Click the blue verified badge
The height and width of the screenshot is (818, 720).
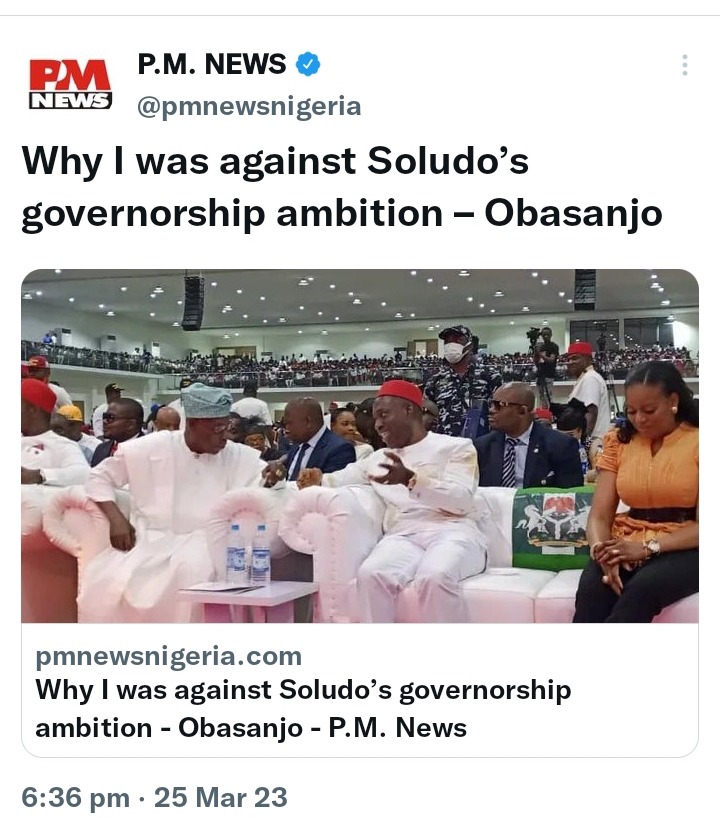(x=308, y=64)
